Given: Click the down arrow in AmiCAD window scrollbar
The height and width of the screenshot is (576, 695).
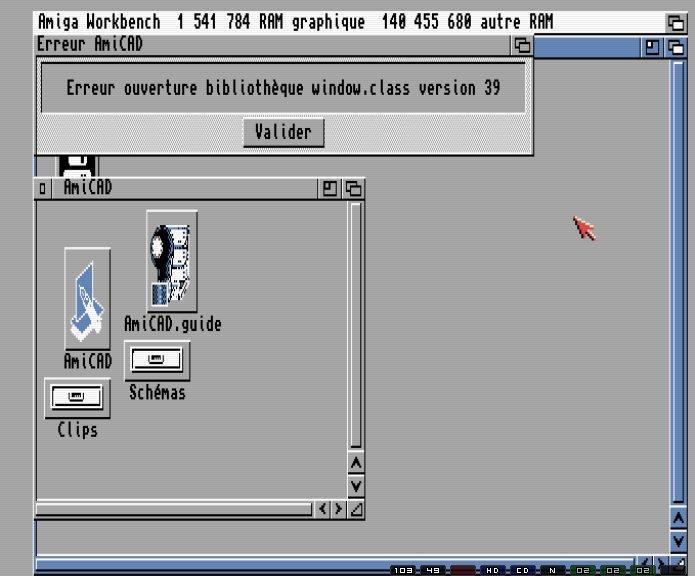Looking at the screenshot, I should (x=355, y=486).
